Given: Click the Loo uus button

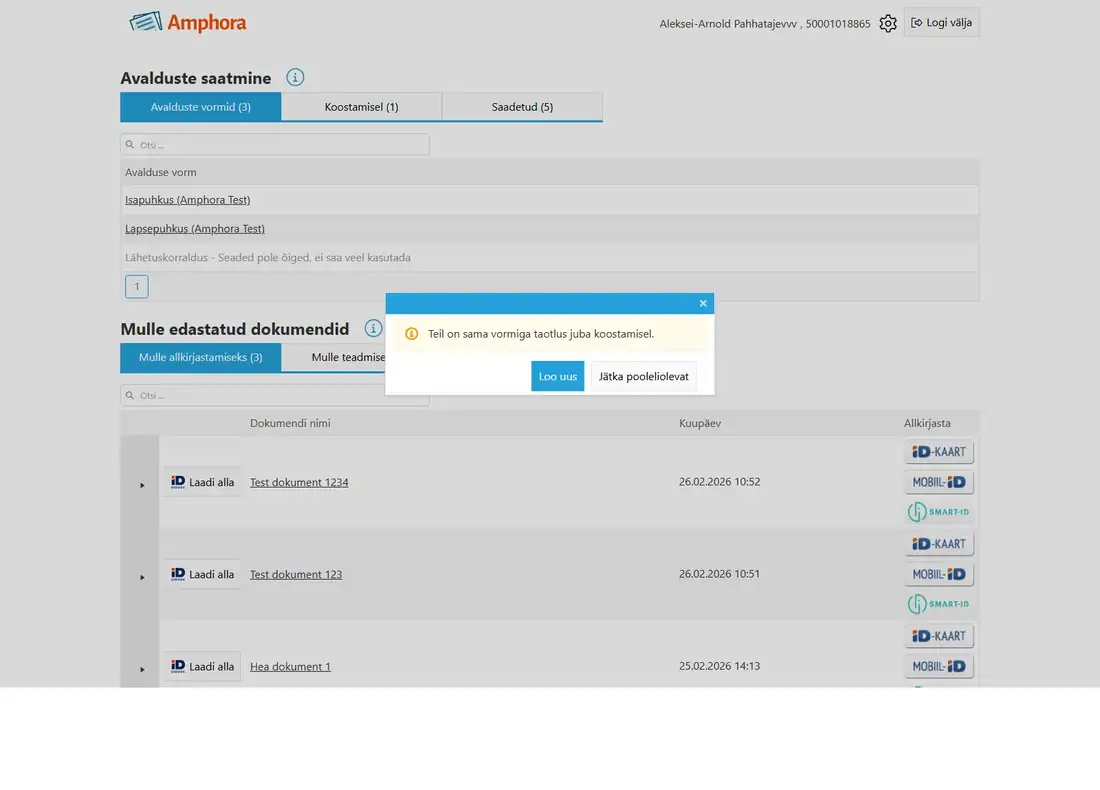Looking at the screenshot, I should [x=558, y=376].
